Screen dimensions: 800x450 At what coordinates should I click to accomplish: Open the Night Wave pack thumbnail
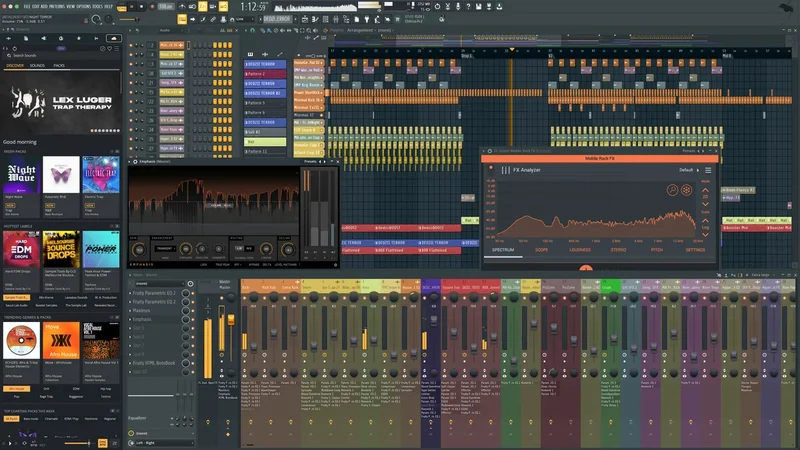(x=21, y=175)
